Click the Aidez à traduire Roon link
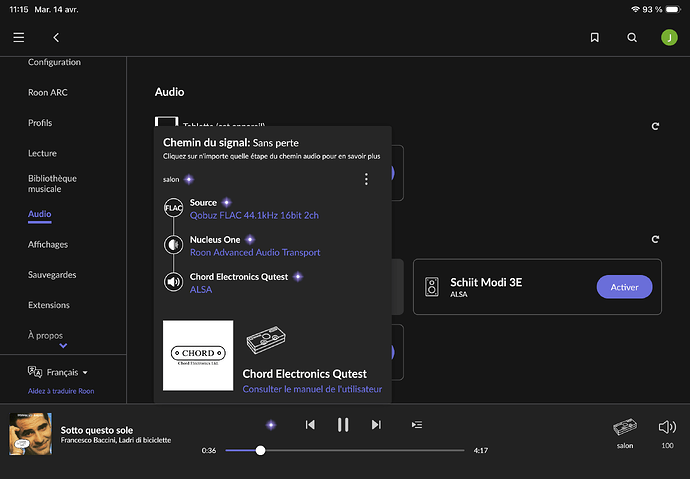690x479 pixels. pos(61,391)
